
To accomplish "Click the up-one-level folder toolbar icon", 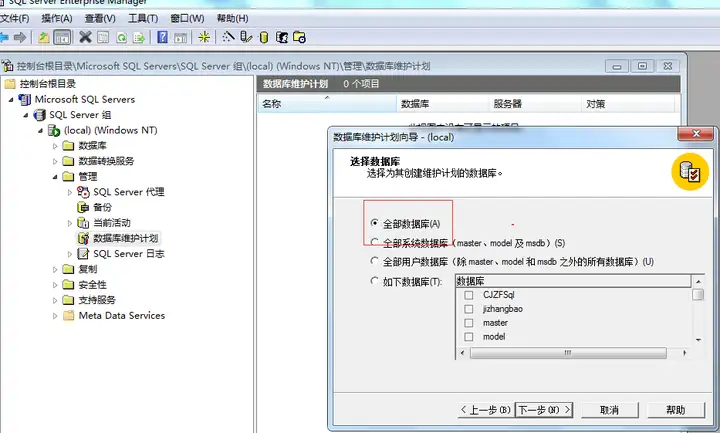I will [x=44, y=38].
